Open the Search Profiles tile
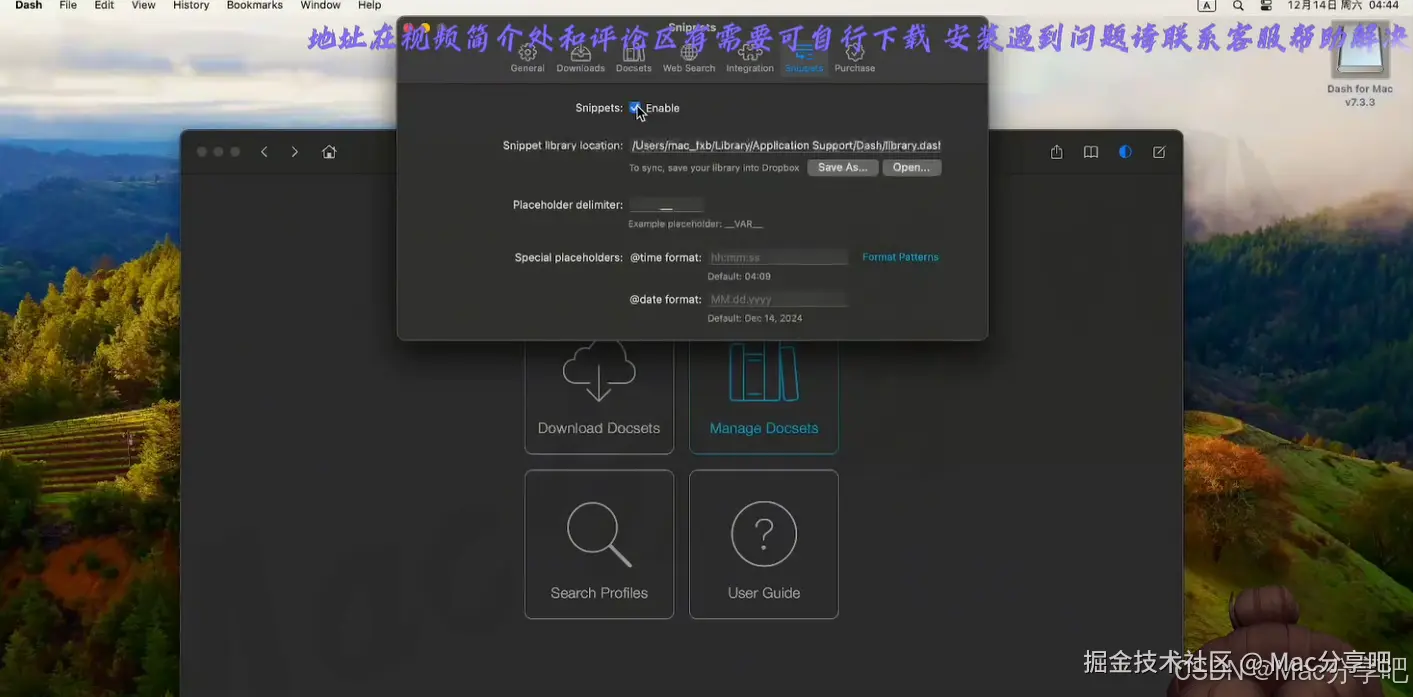The height and width of the screenshot is (697, 1413). [599, 544]
